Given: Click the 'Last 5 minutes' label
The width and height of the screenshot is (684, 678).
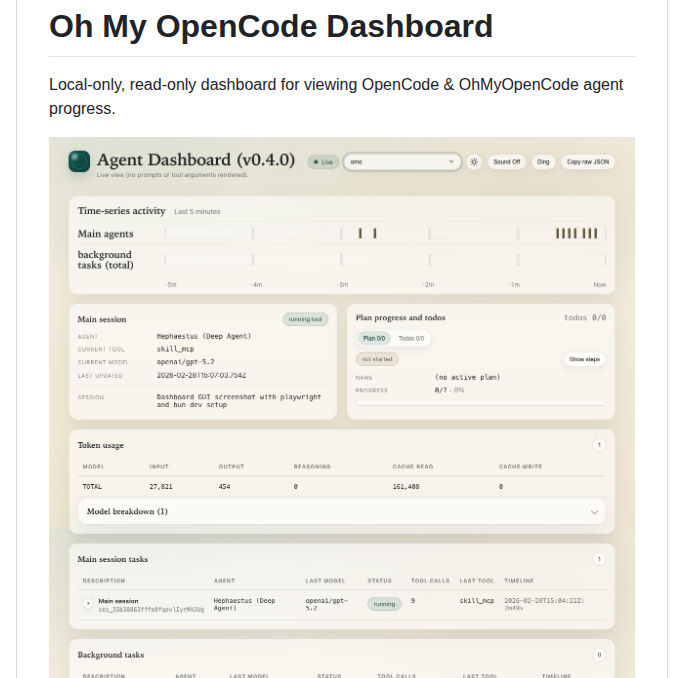Looking at the screenshot, I should coord(197,212).
